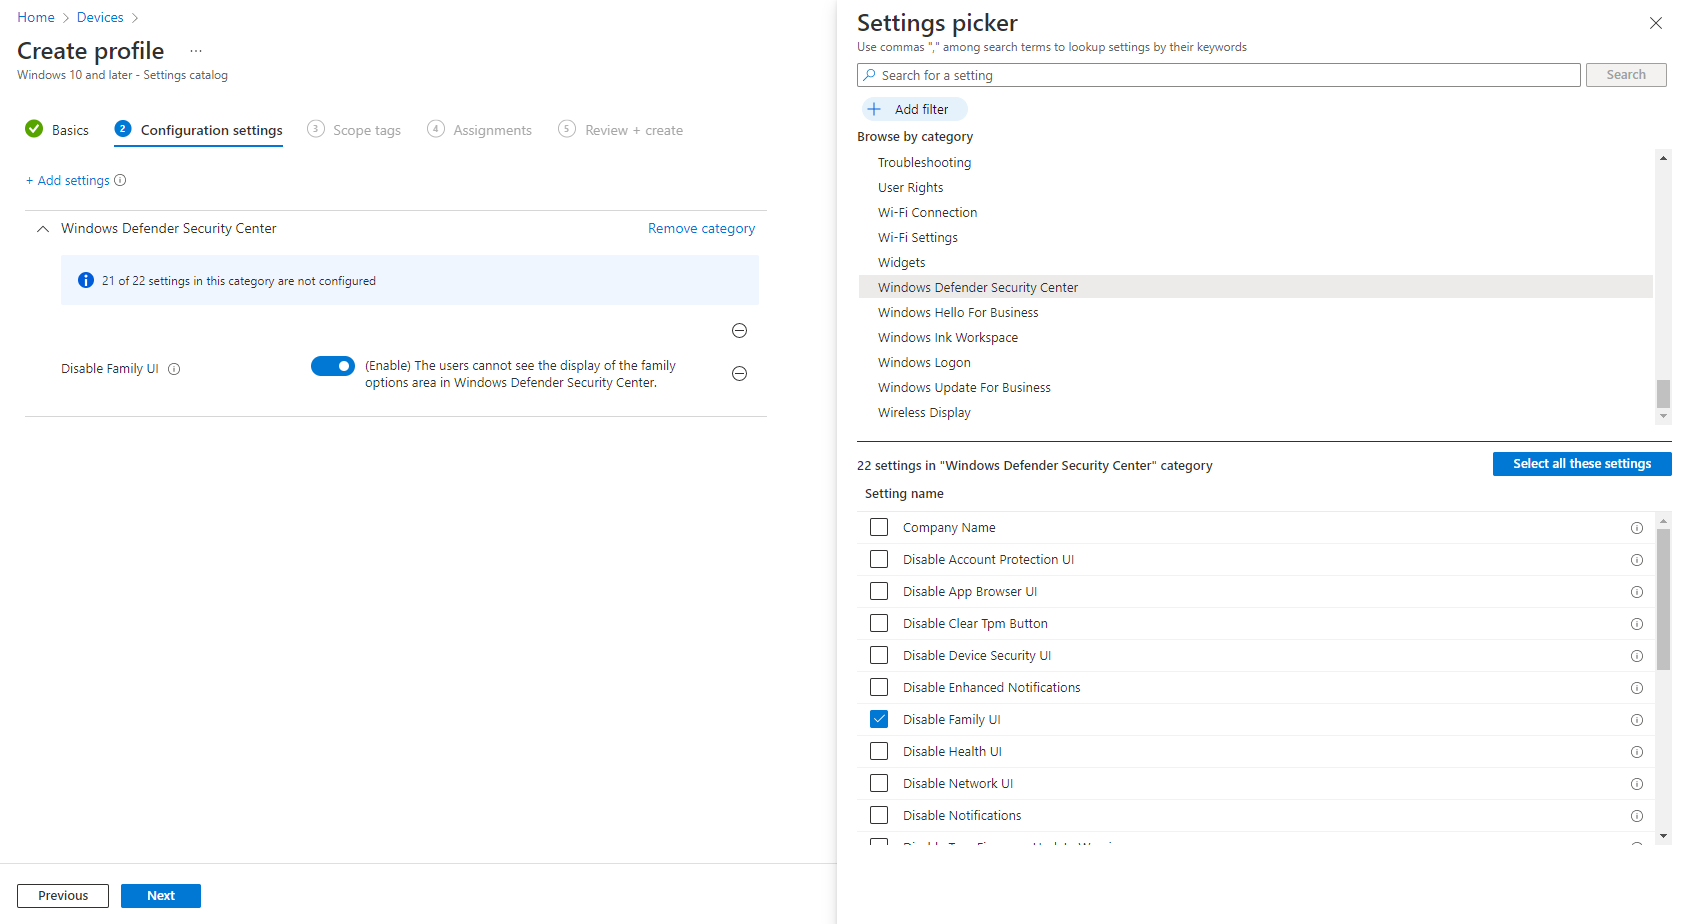Click the blue info icon in the not-configured banner
The image size is (1692, 924).
pyautogui.click(x=86, y=281)
